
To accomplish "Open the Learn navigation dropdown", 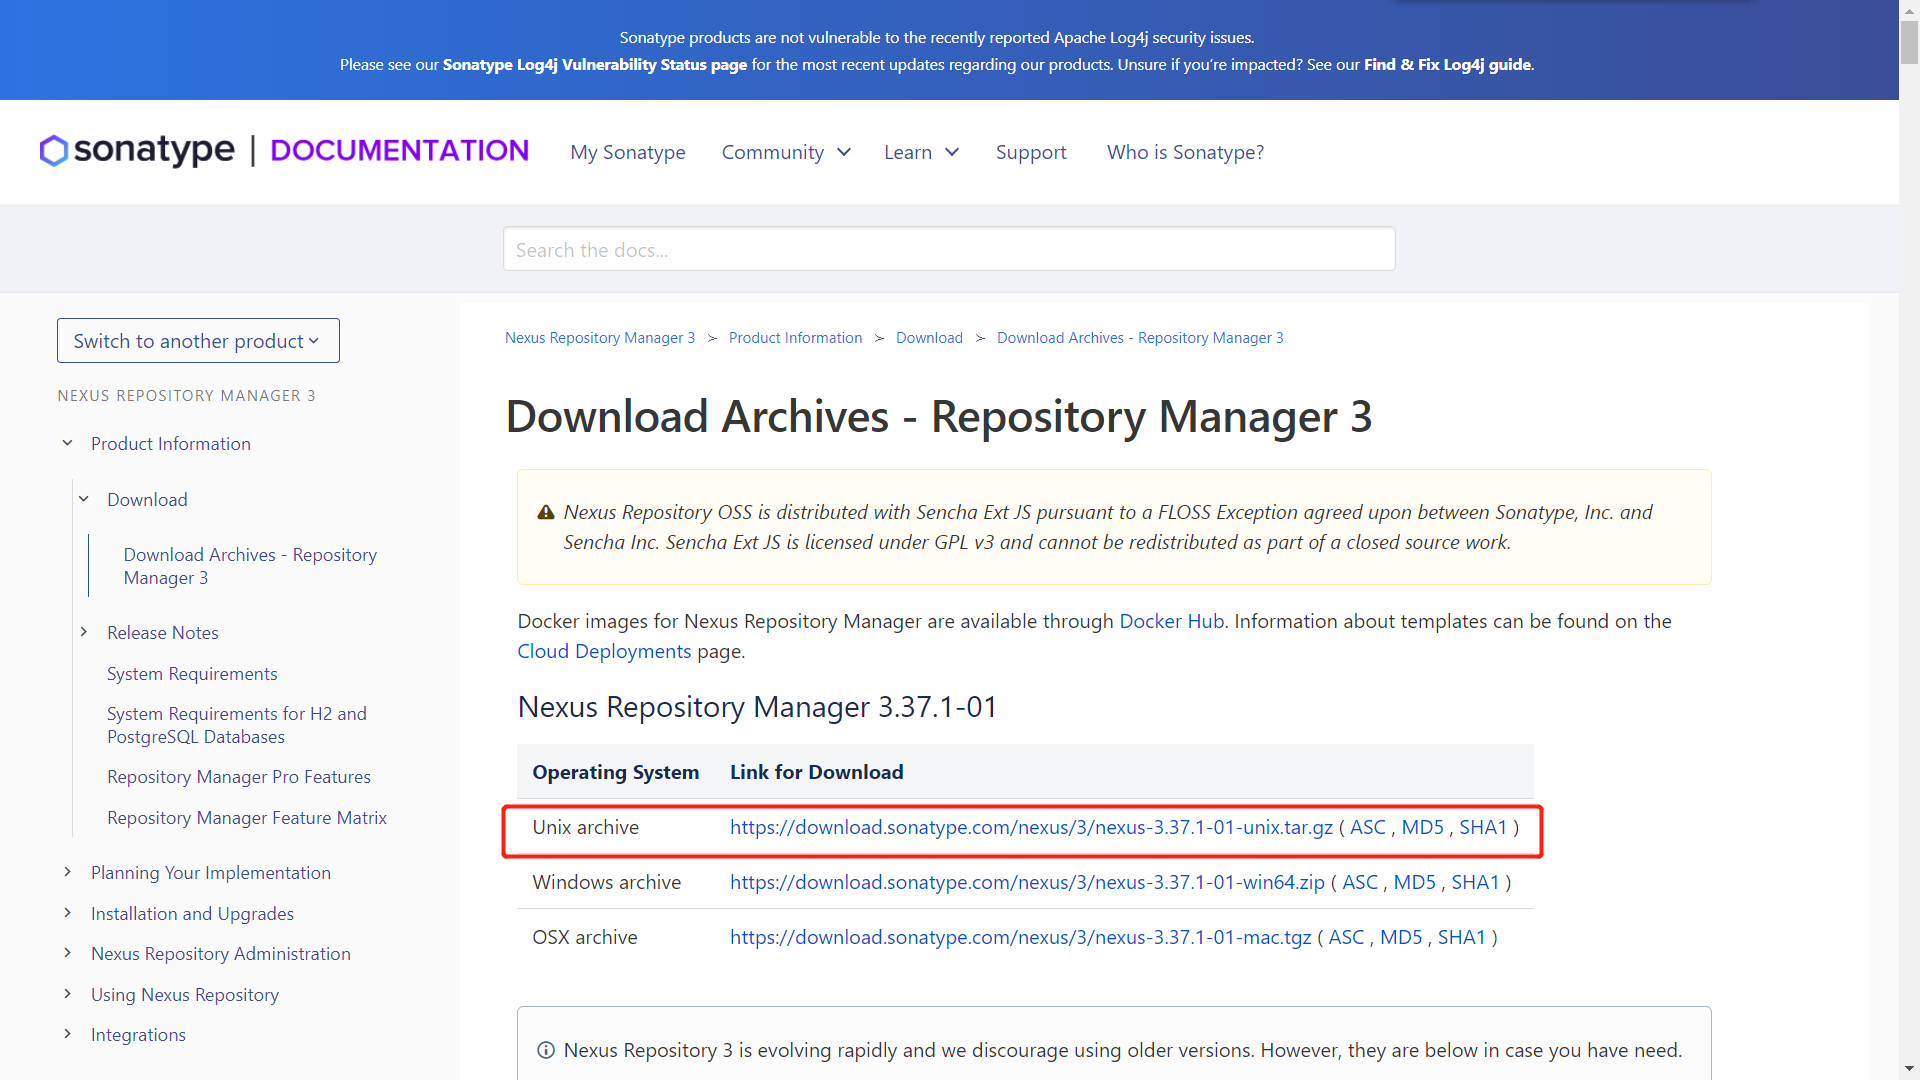I will [x=921, y=152].
